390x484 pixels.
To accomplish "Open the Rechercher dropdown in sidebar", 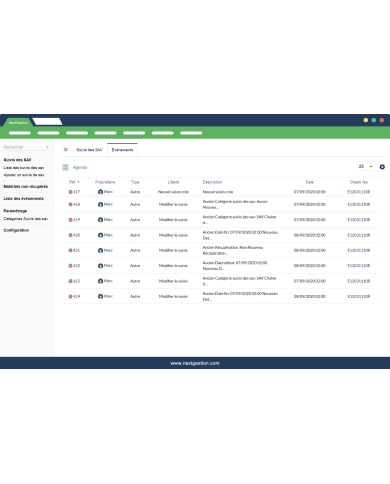I will 47,147.
